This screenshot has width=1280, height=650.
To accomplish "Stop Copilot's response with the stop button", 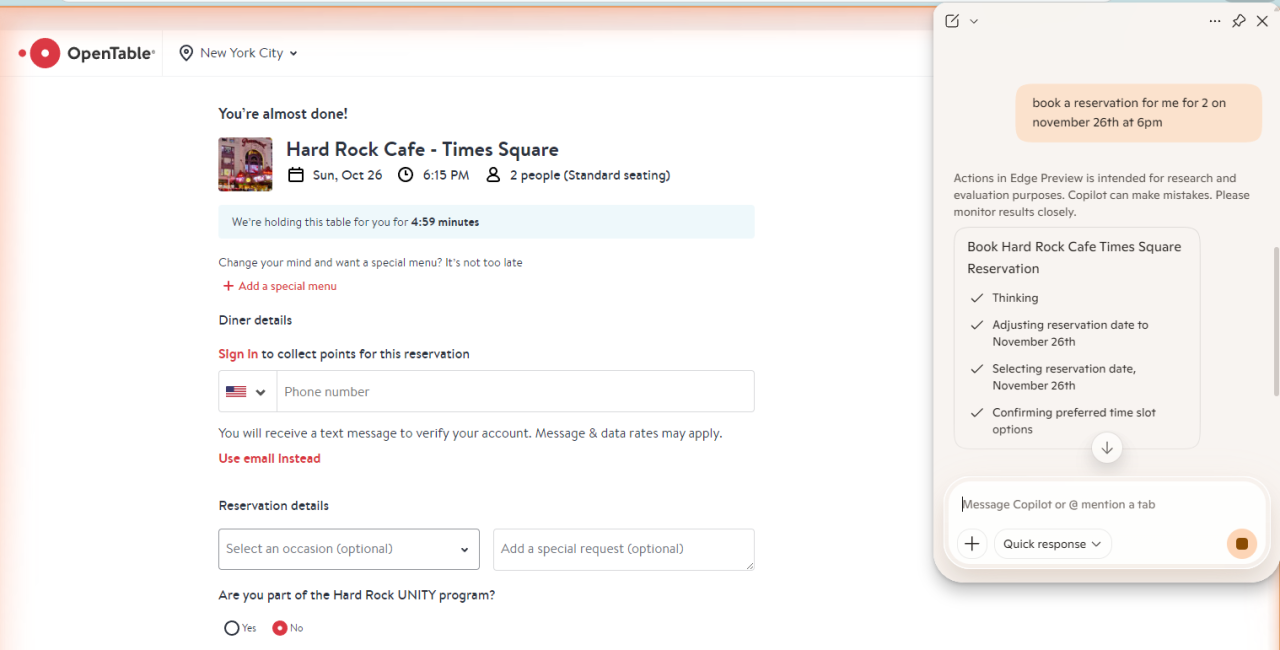I will coord(1241,543).
